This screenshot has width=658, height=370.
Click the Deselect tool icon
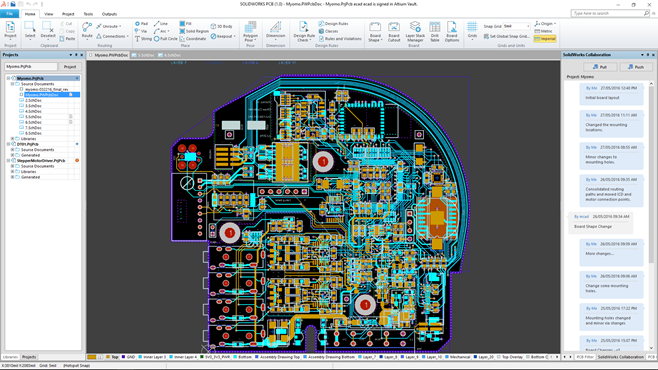pyautogui.click(x=48, y=30)
